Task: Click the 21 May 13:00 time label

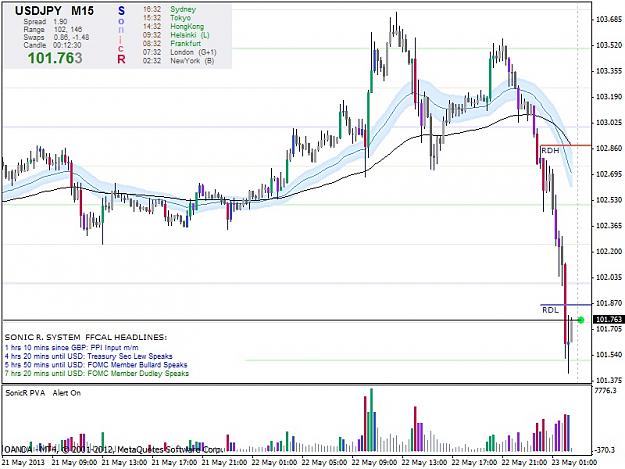Action: 124,463
